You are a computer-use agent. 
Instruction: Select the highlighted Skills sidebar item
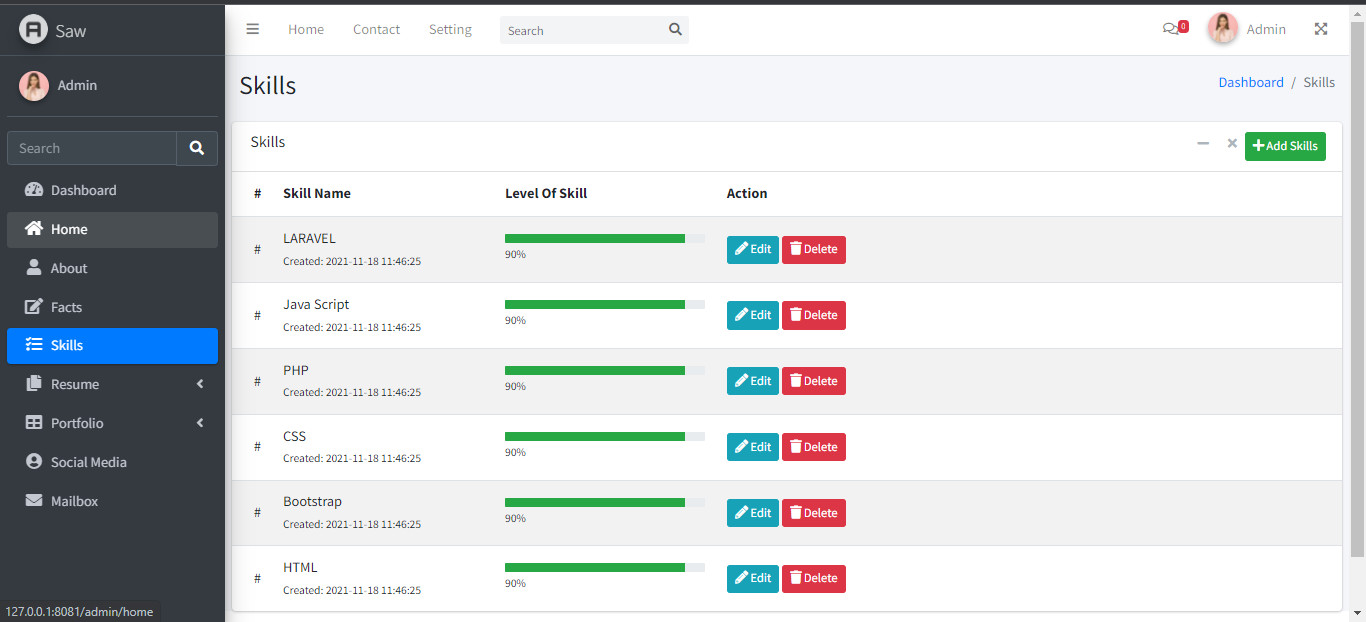(112, 345)
